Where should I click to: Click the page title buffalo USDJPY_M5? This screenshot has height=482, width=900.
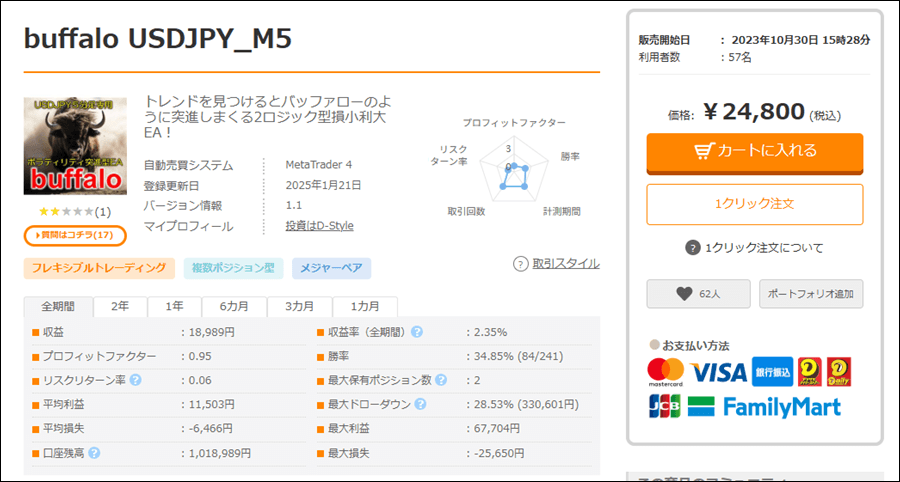(x=158, y=38)
